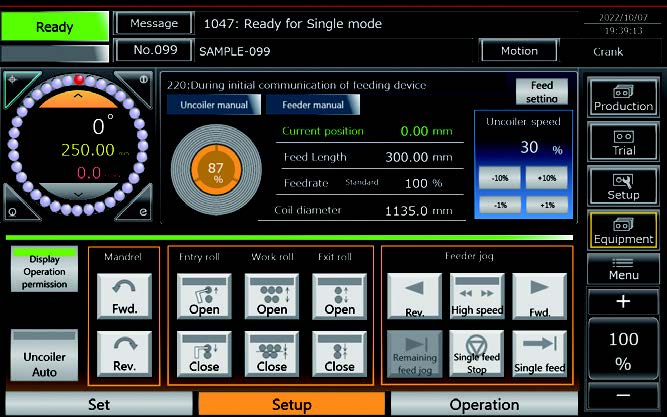667x417 pixels.
Task: Rotate Mandrel in reverse with Rev. button
Action: tap(124, 354)
